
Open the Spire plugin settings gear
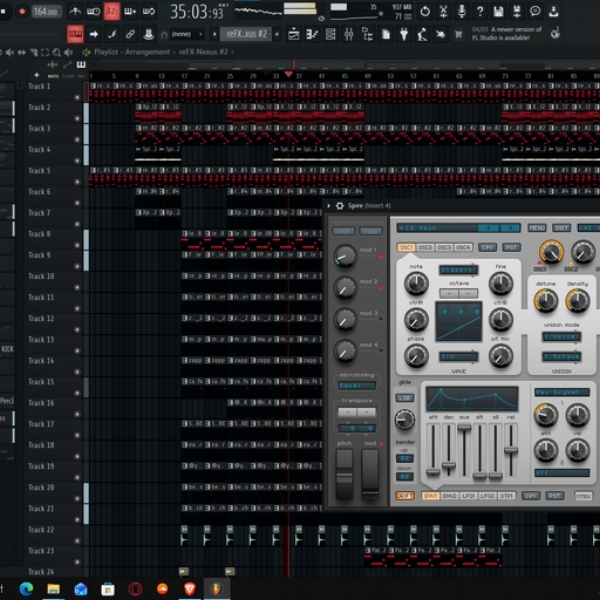tap(339, 206)
